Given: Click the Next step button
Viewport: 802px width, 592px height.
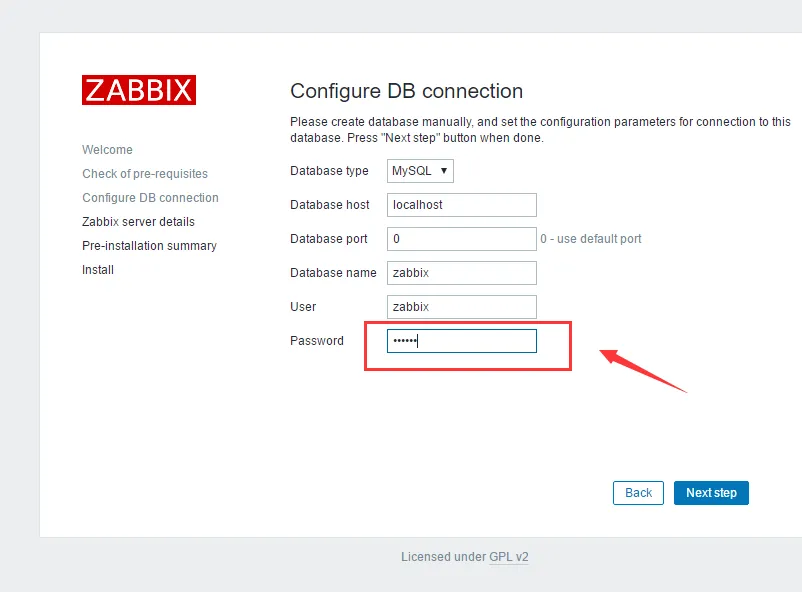Looking at the screenshot, I should 711,493.
